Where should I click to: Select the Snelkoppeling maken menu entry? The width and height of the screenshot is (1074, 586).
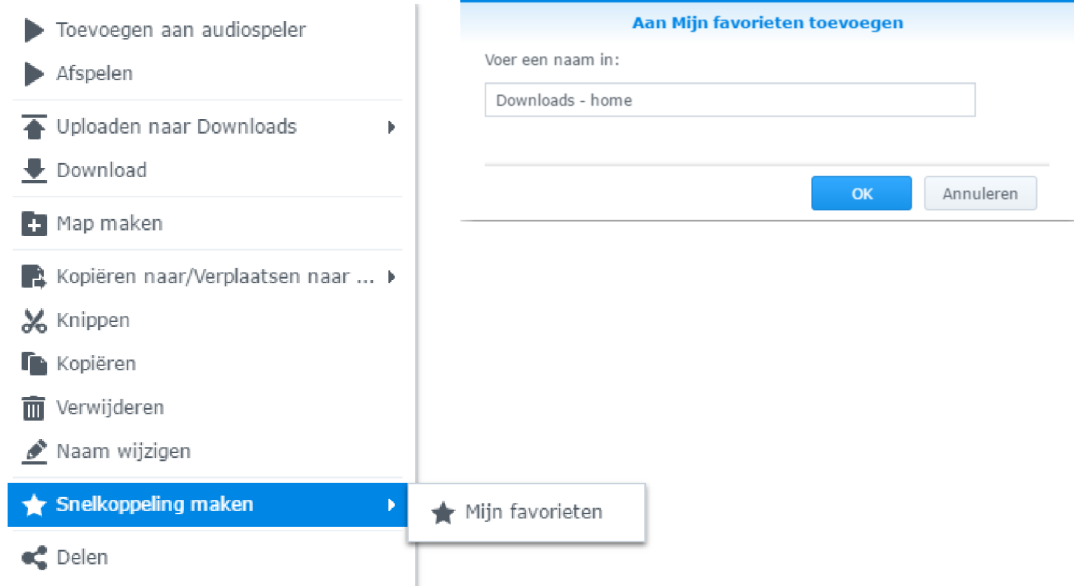pos(208,505)
